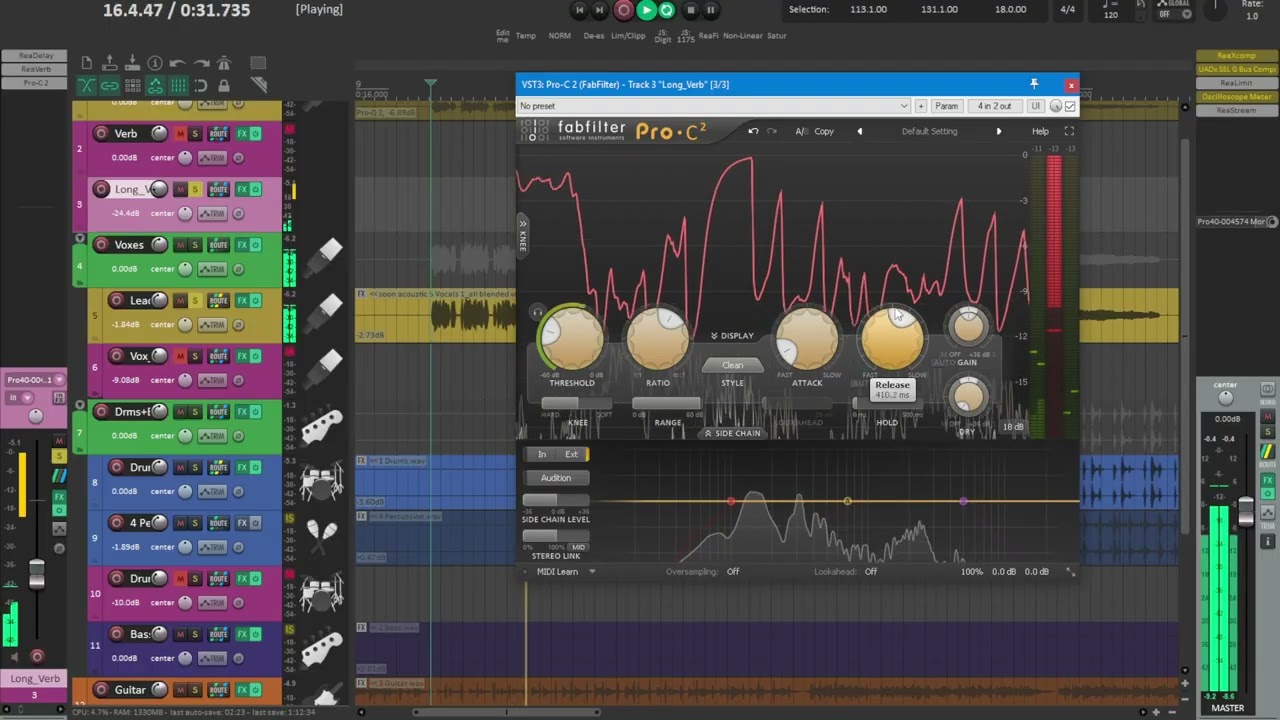Screen dimensions: 1280x720
Task: Click the Open Project upload-arrow icon
Action: pyautogui.click(x=110, y=63)
